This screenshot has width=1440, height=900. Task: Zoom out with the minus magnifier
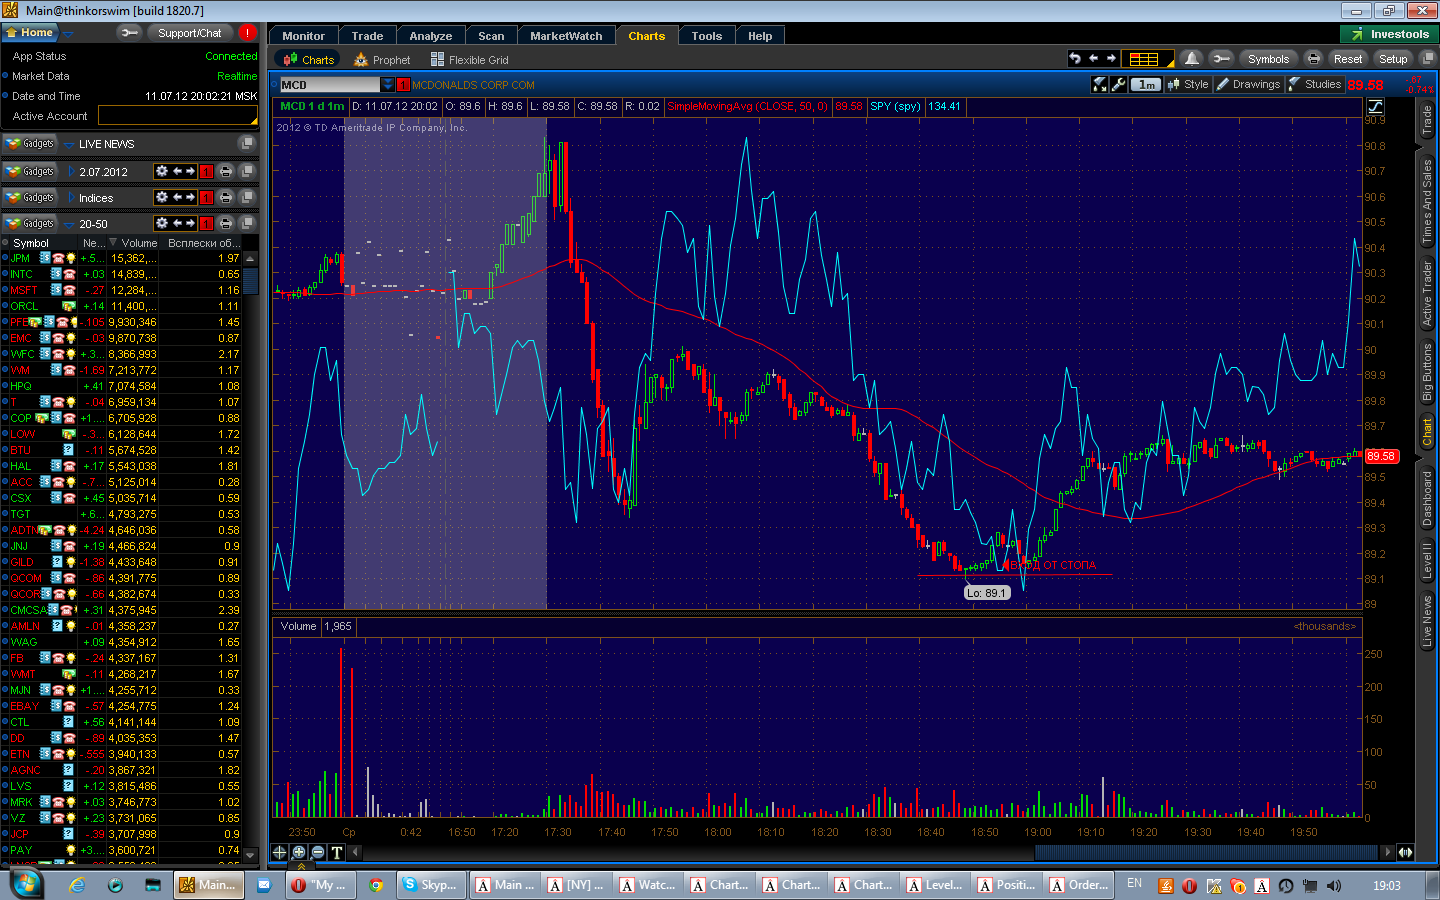click(x=318, y=852)
